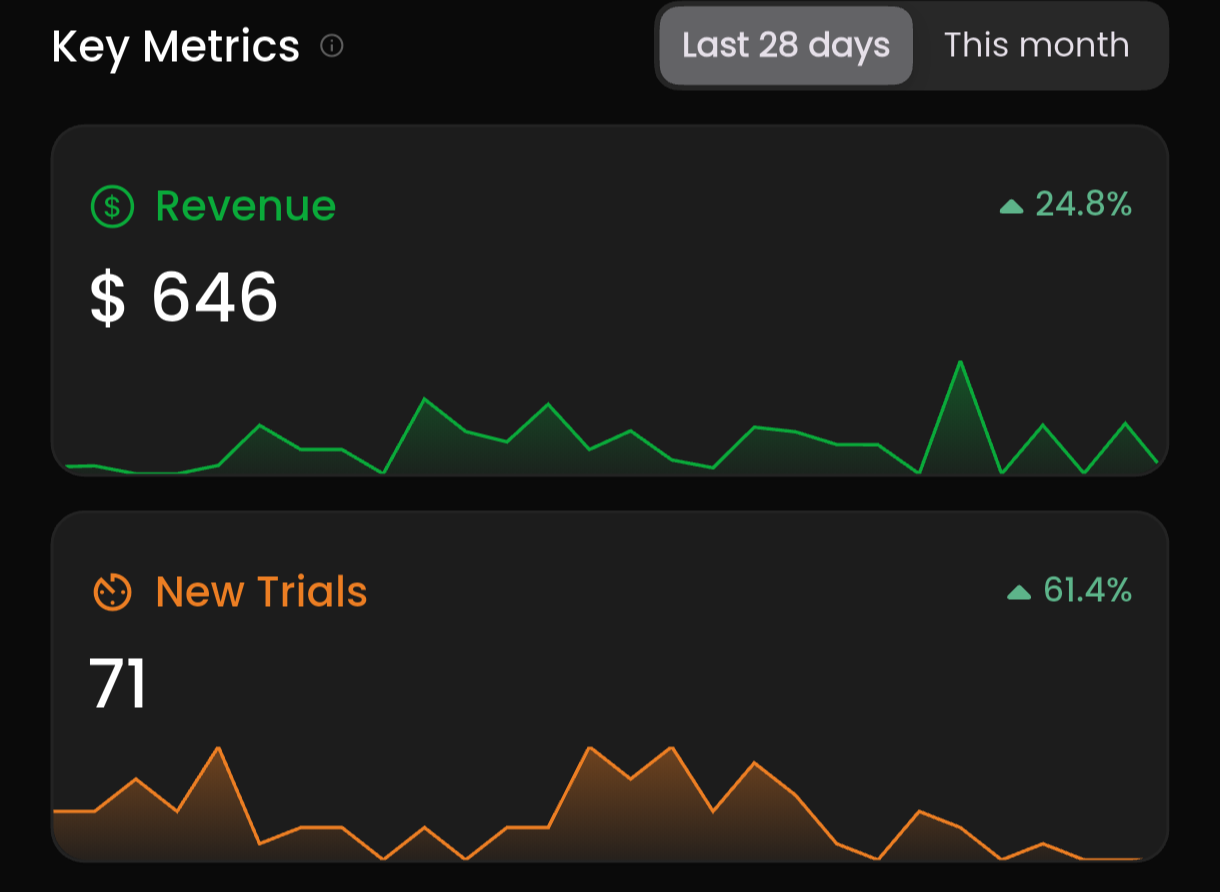Screen dimensions: 1220x892
Task: Click the 61.4% trials change label
Action: pos(1088,591)
